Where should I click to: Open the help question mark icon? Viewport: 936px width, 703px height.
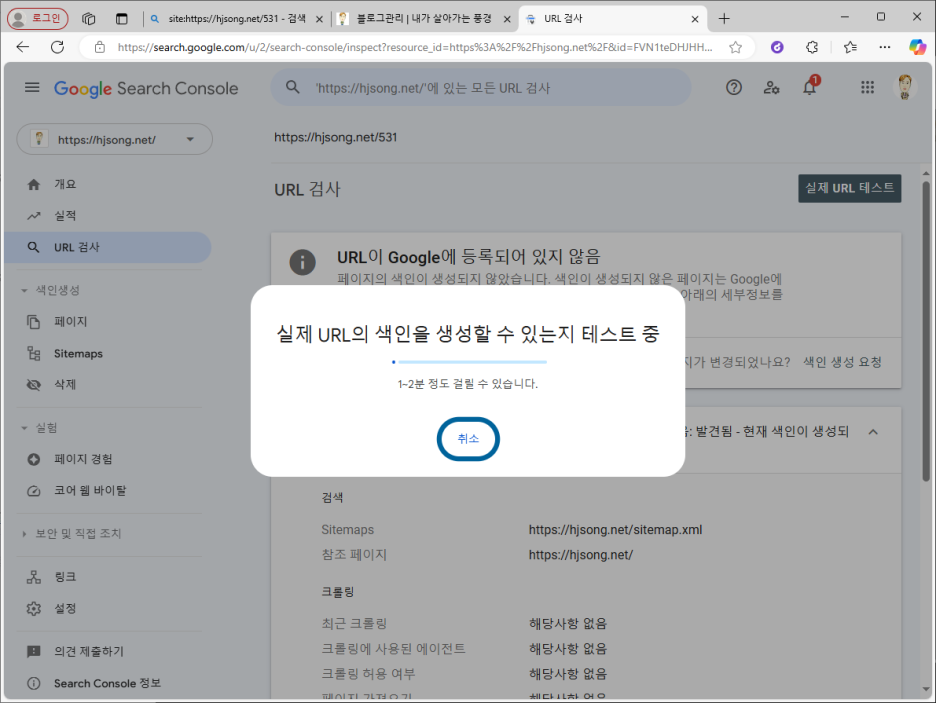tap(734, 88)
